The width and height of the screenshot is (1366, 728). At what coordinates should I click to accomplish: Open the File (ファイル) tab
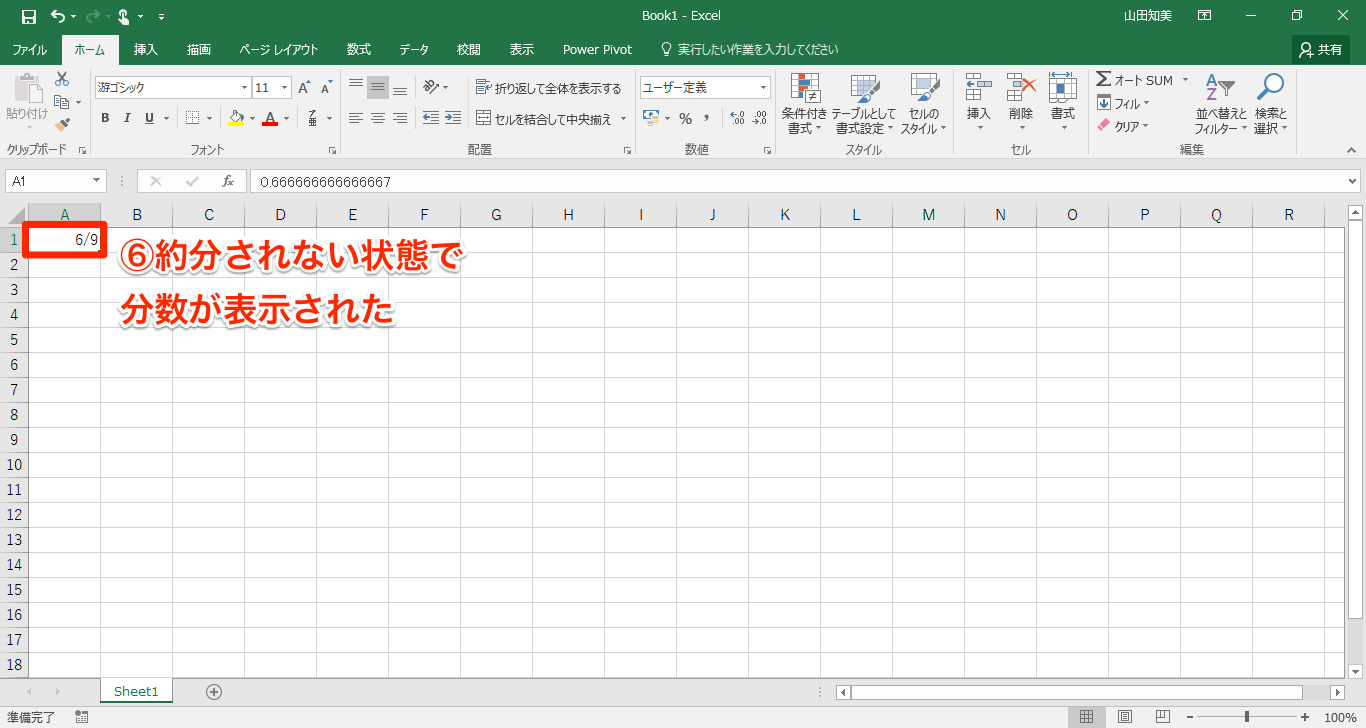(30, 49)
